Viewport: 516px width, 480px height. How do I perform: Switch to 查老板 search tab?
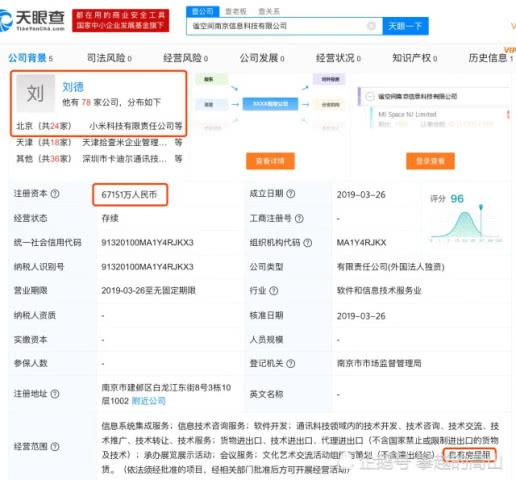tap(236, 11)
